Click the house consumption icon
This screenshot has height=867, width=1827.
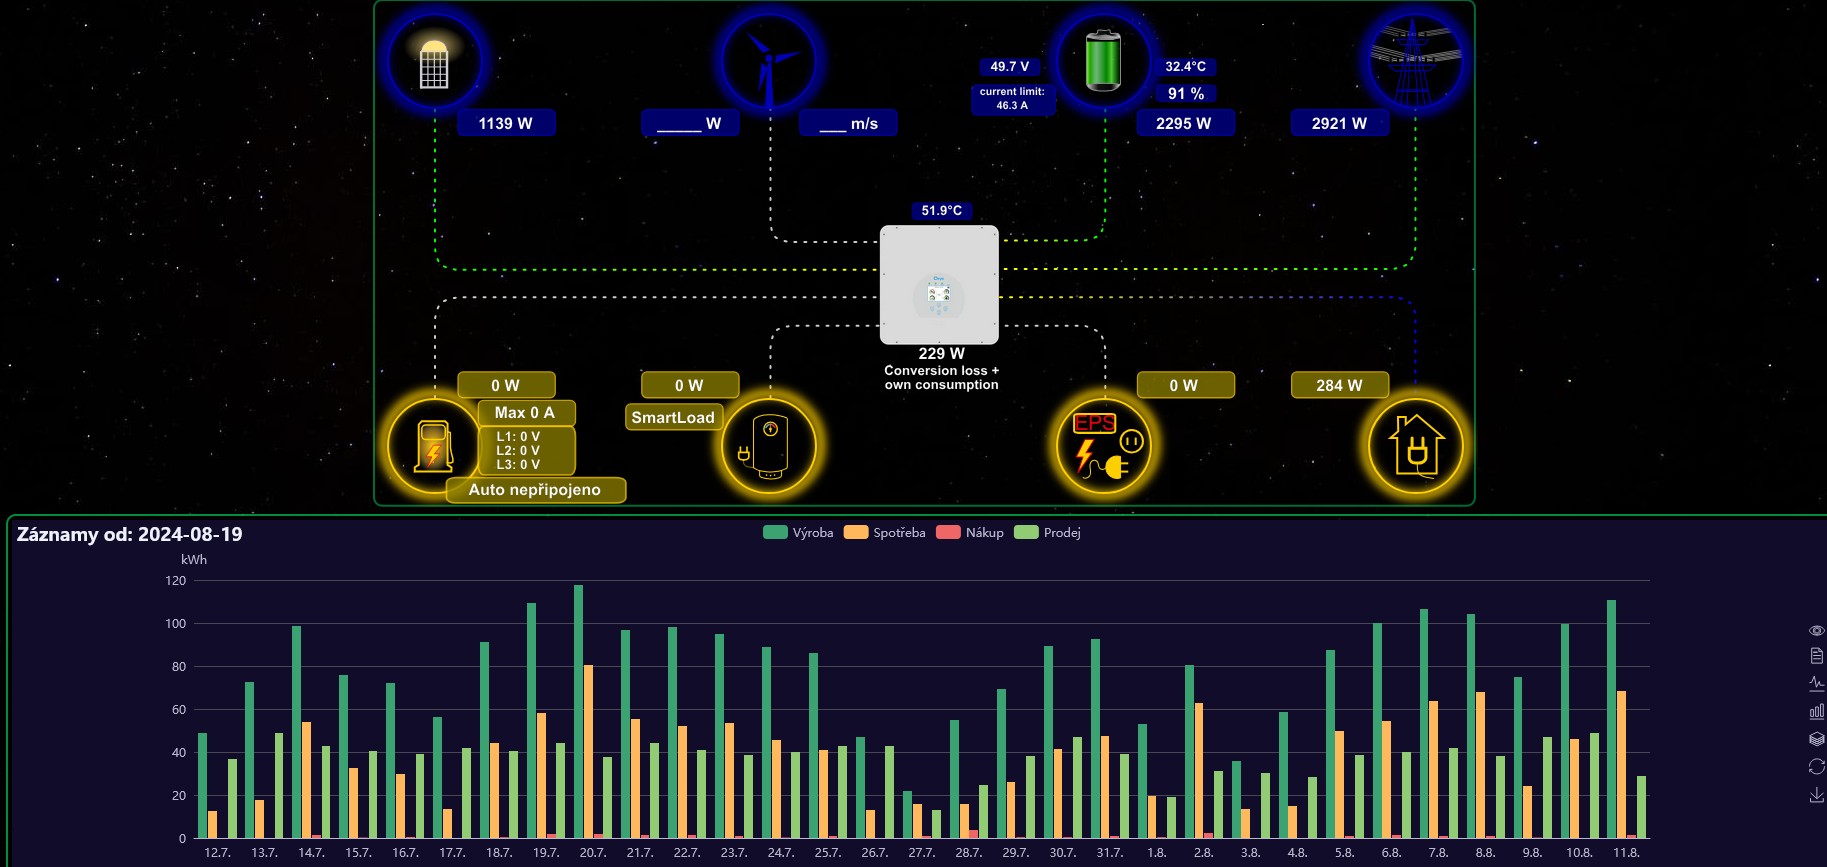point(1415,446)
